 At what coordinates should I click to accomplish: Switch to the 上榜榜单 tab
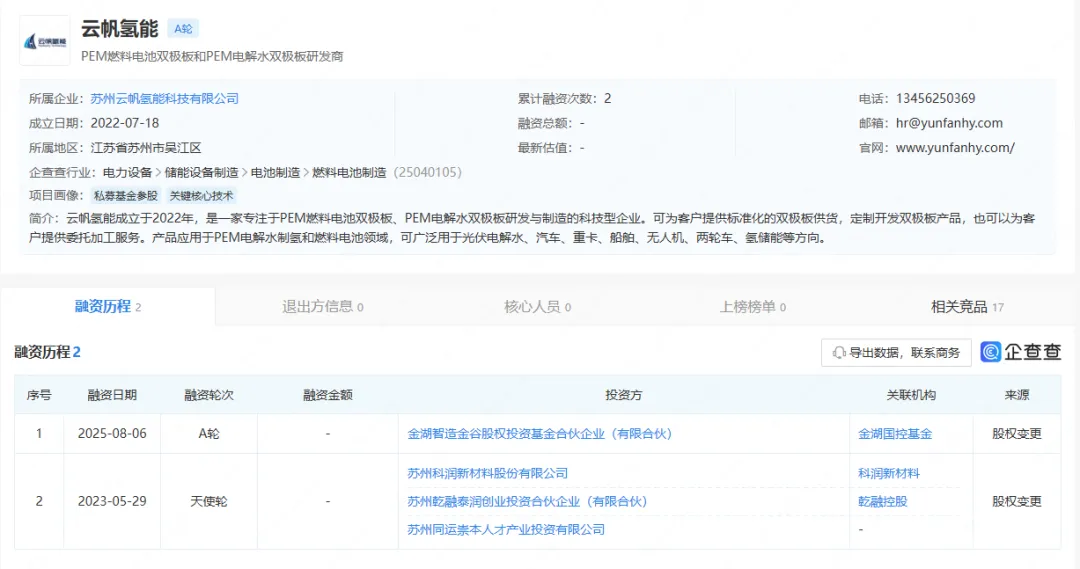click(753, 307)
